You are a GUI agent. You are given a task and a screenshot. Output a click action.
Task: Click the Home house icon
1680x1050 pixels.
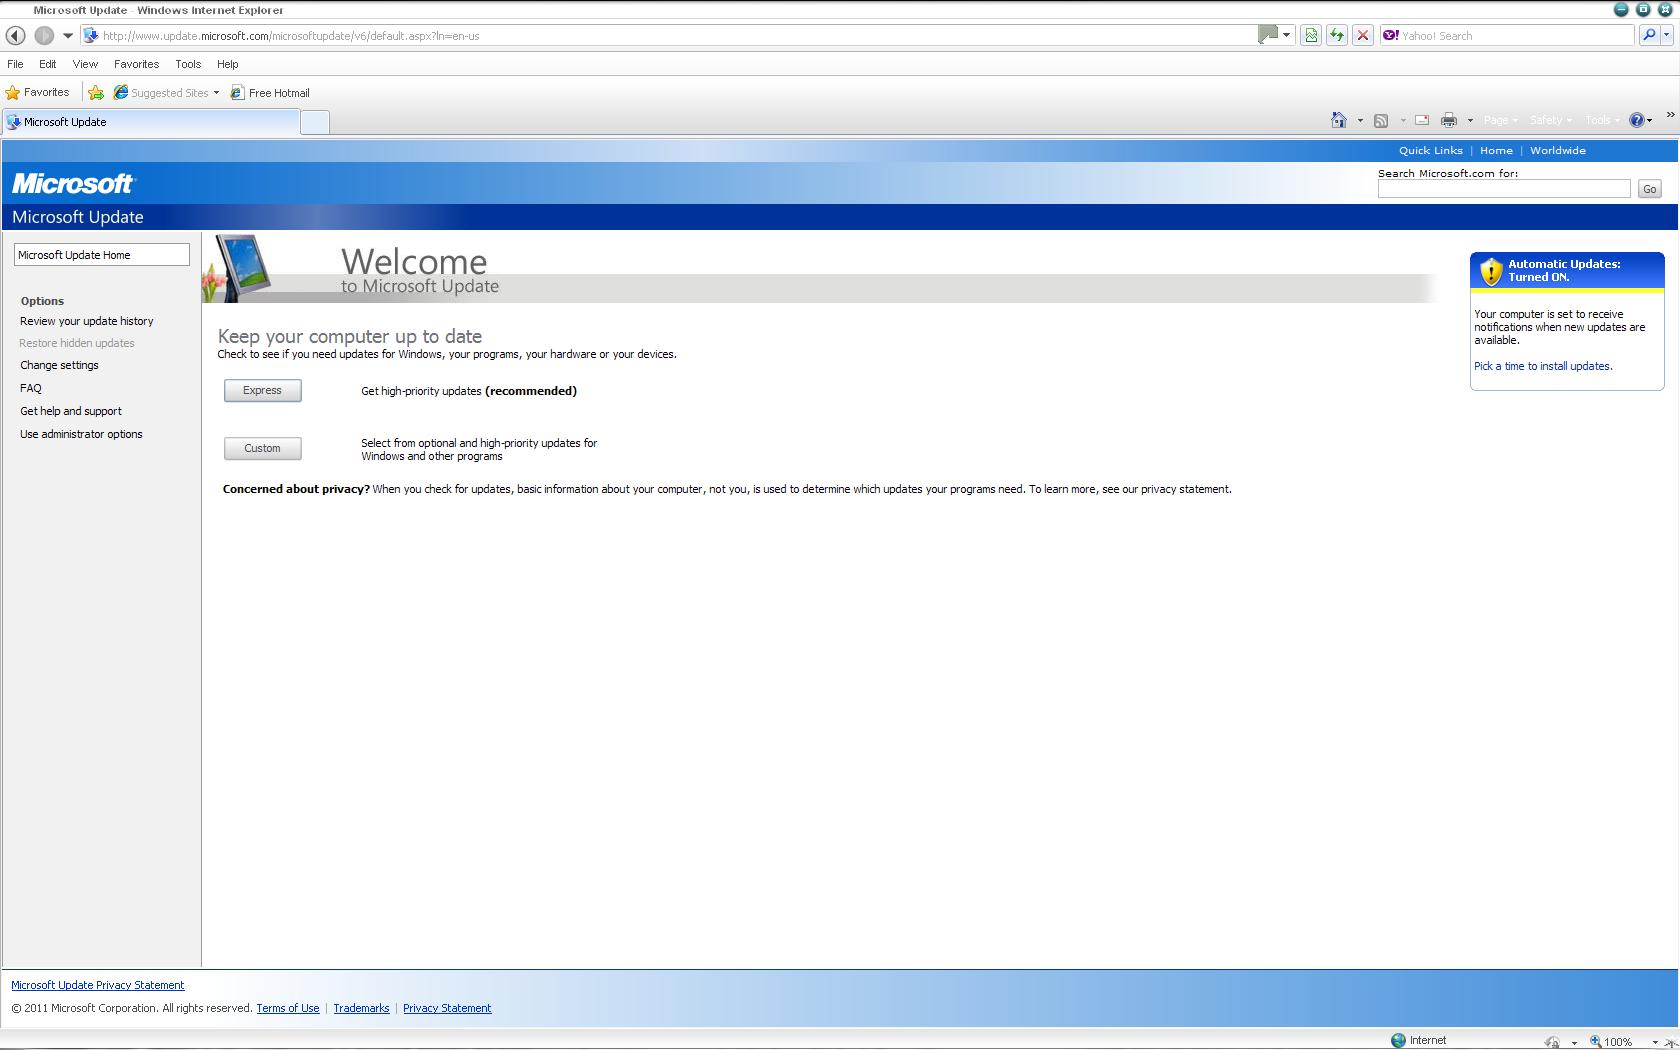(x=1339, y=120)
